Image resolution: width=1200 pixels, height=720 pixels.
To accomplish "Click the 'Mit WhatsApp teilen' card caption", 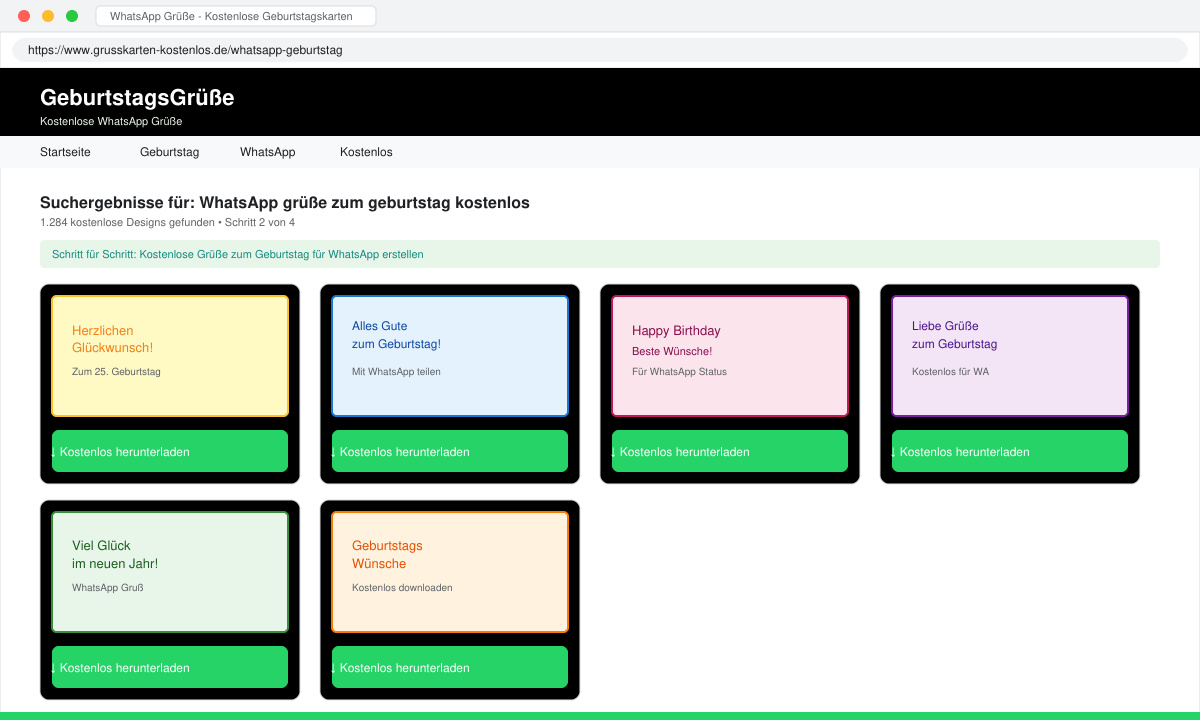I will (396, 371).
